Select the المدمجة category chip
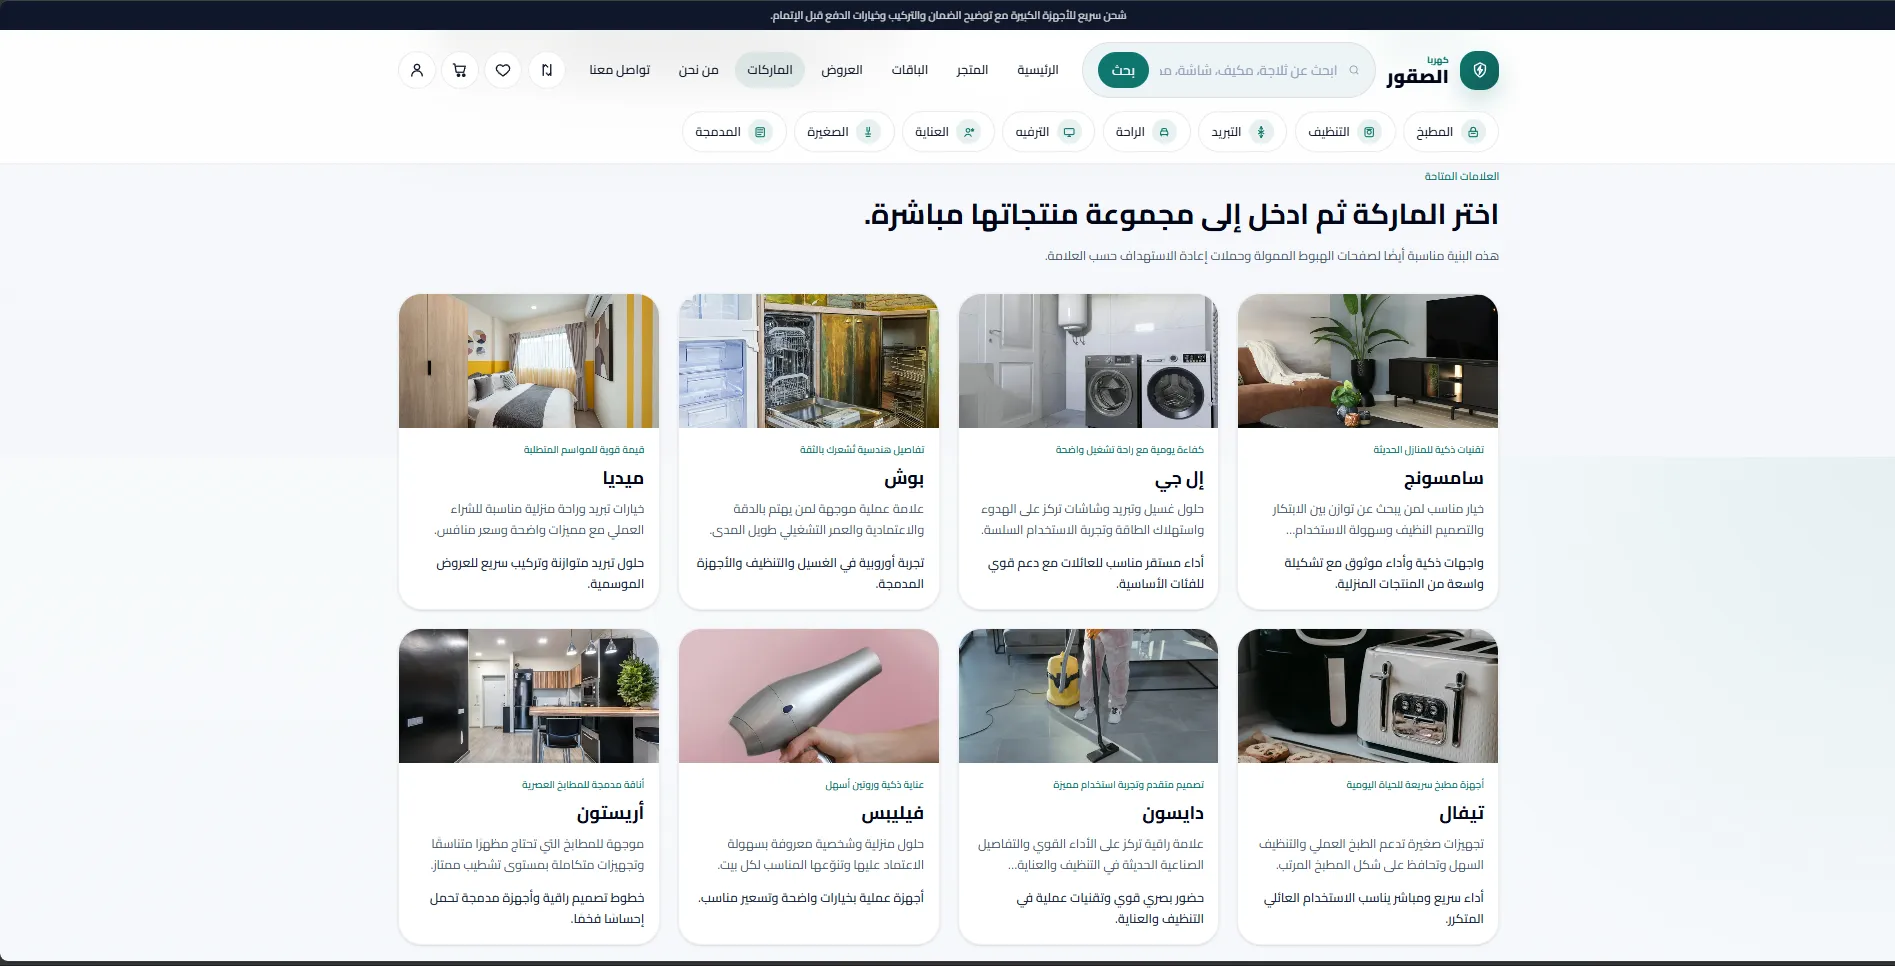 pyautogui.click(x=733, y=131)
